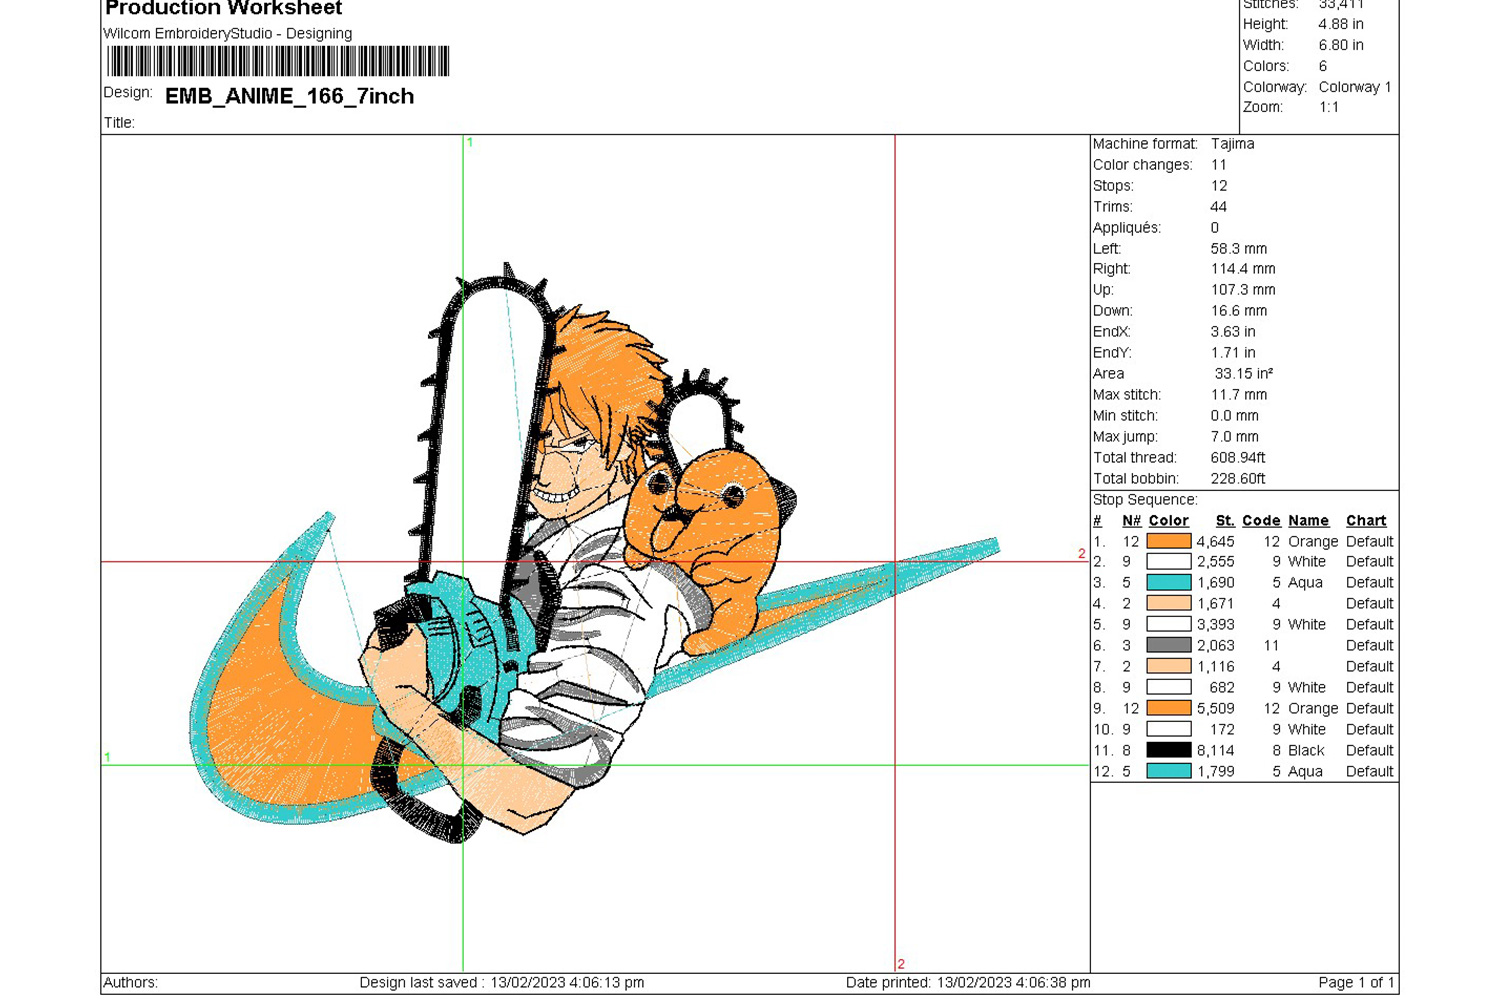Viewport: 1502px width, 1000px height.
Task: Select the Height value 4.88 in
Action: point(1340,24)
